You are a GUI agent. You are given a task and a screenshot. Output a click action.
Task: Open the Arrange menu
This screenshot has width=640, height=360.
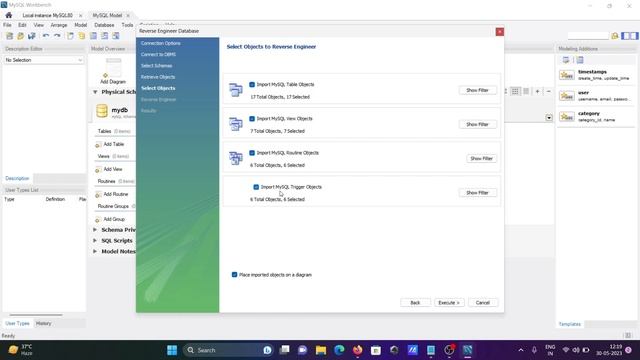click(59, 25)
